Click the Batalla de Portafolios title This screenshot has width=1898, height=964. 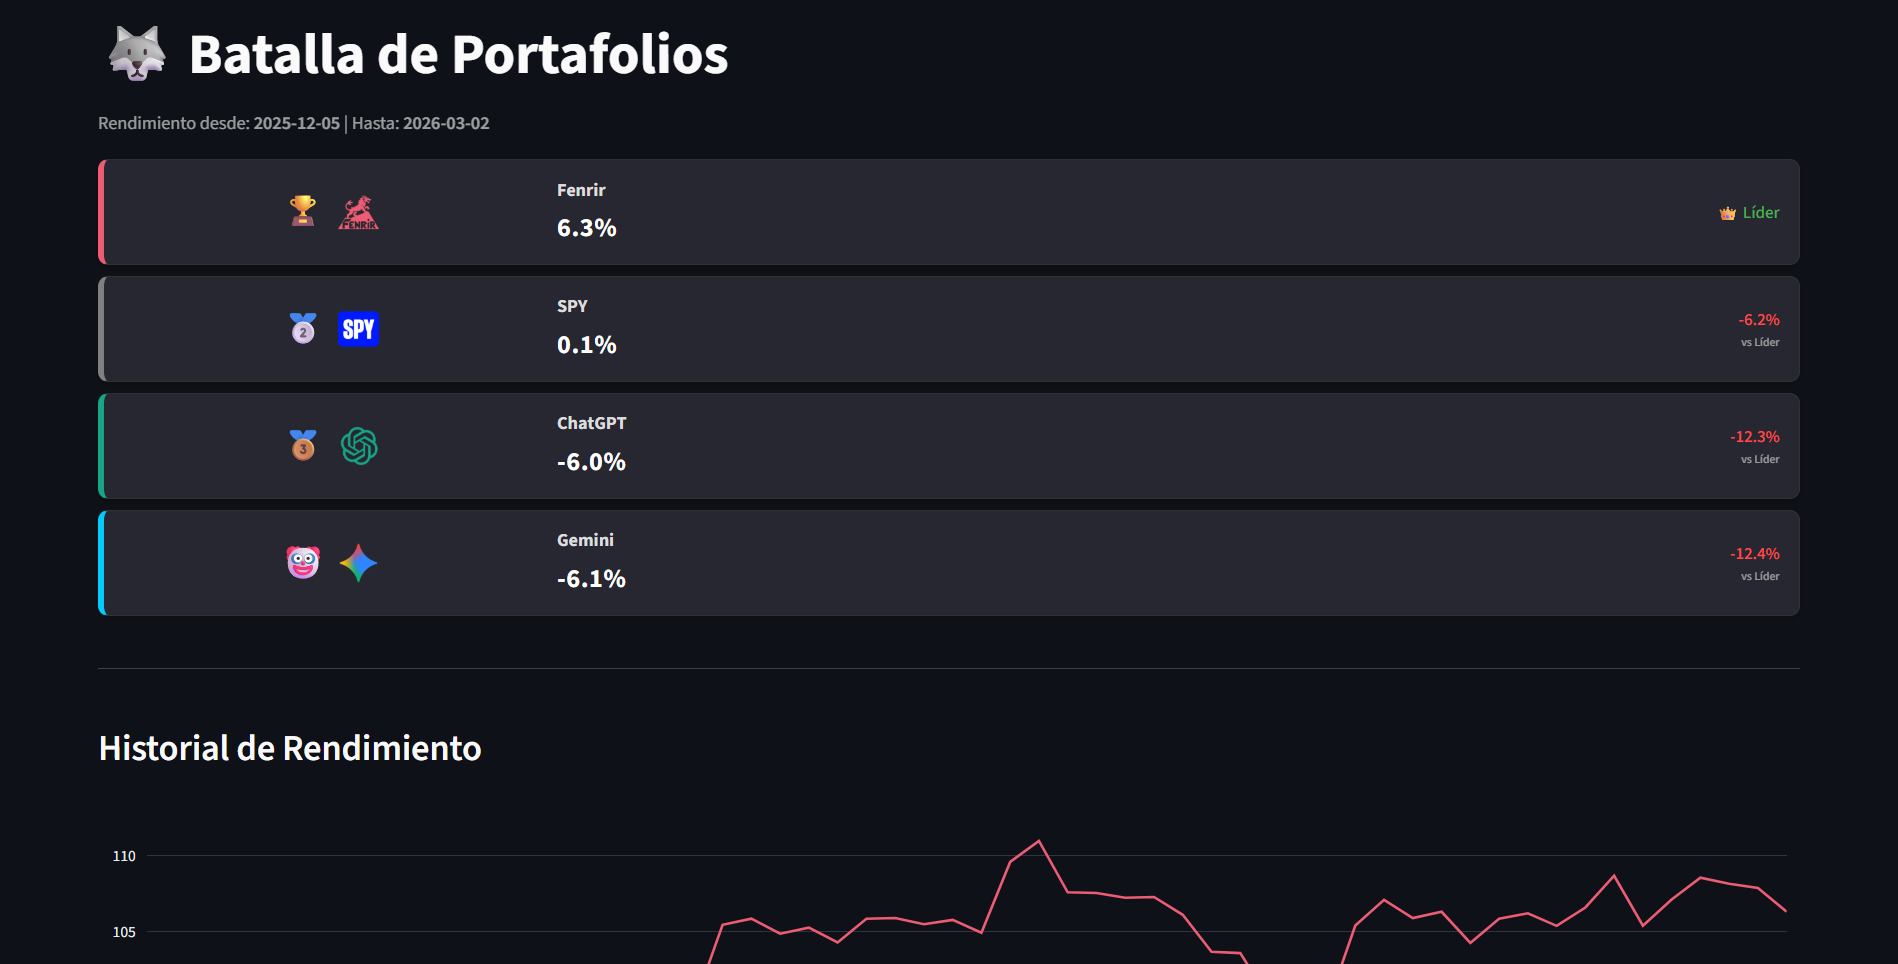pos(458,54)
